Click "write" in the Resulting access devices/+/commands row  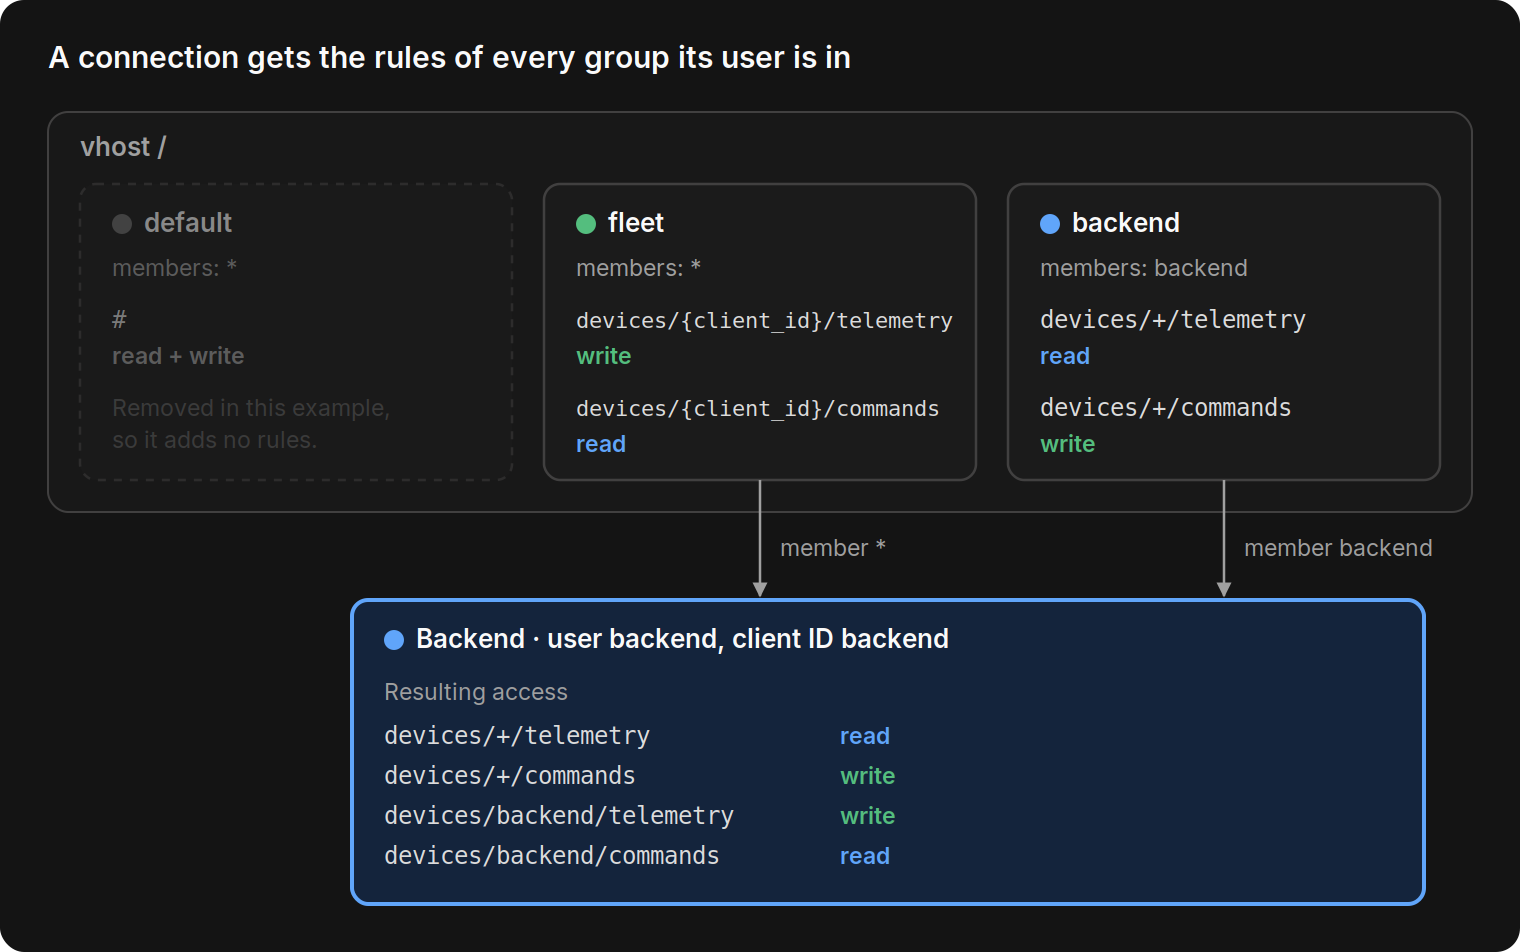(868, 776)
